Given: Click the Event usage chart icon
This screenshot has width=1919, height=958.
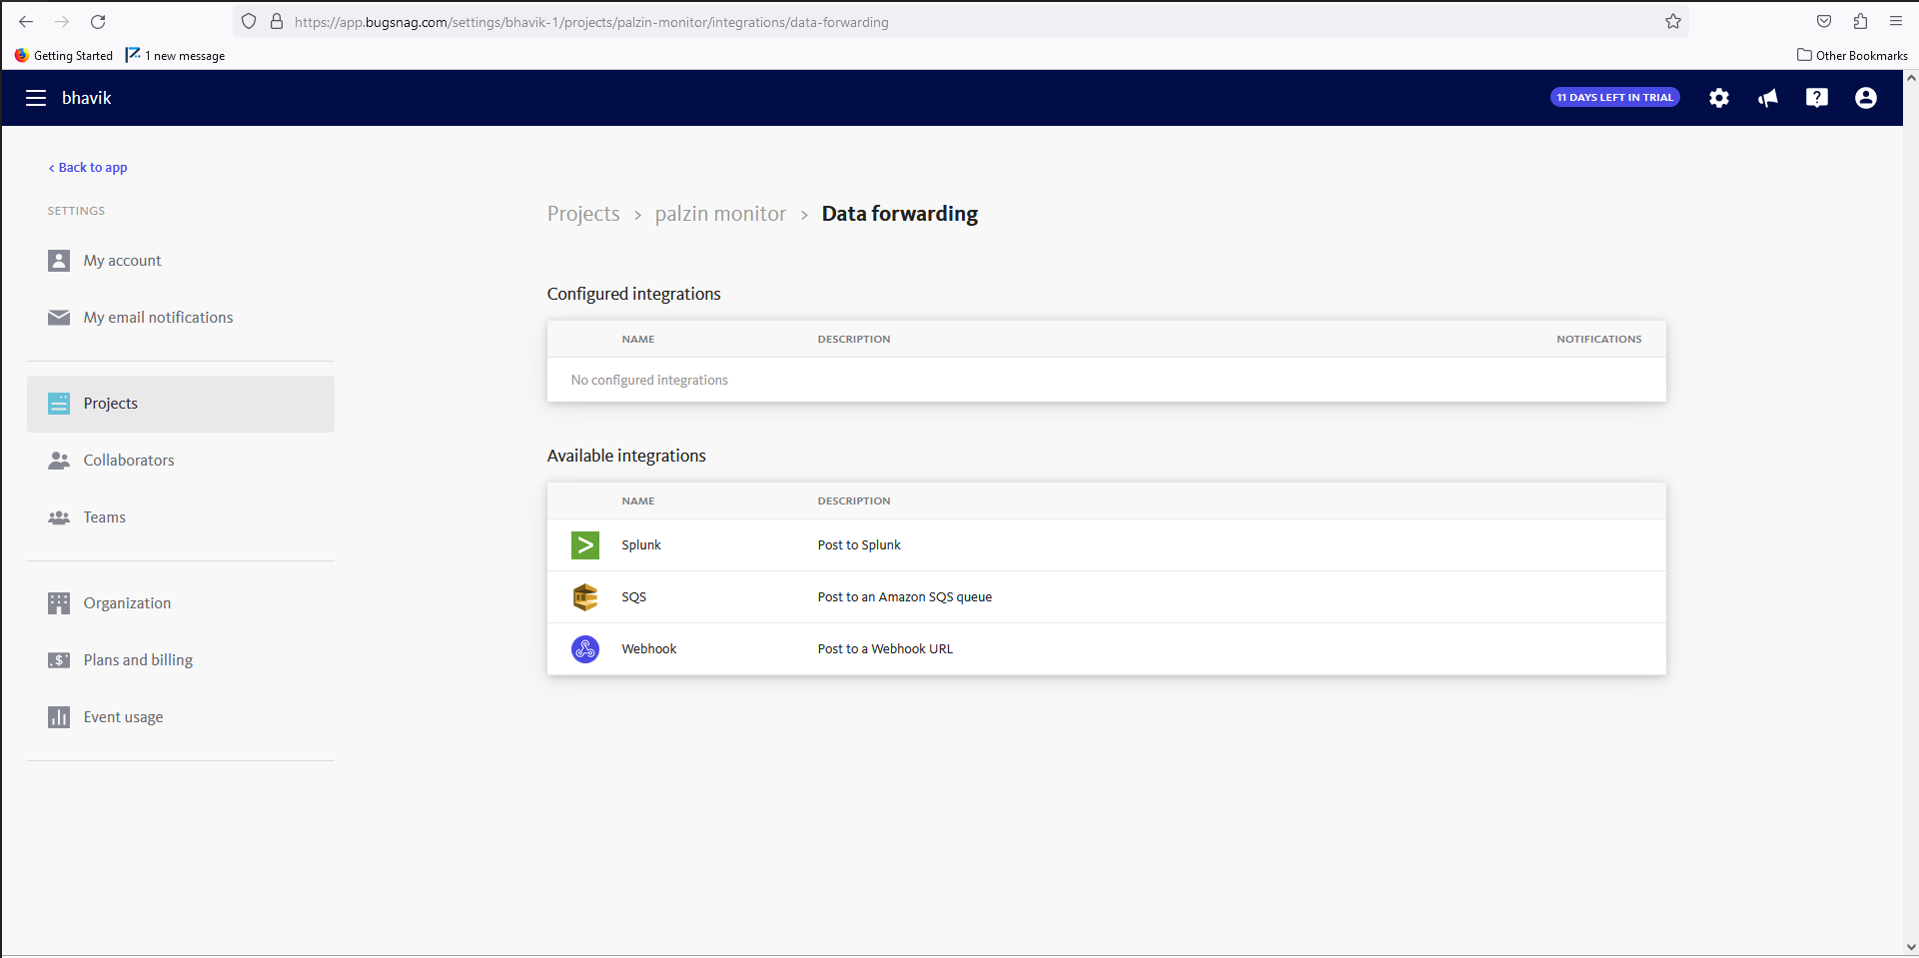Looking at the screenshot, I should pyautogui.click(x=59, y=717).
